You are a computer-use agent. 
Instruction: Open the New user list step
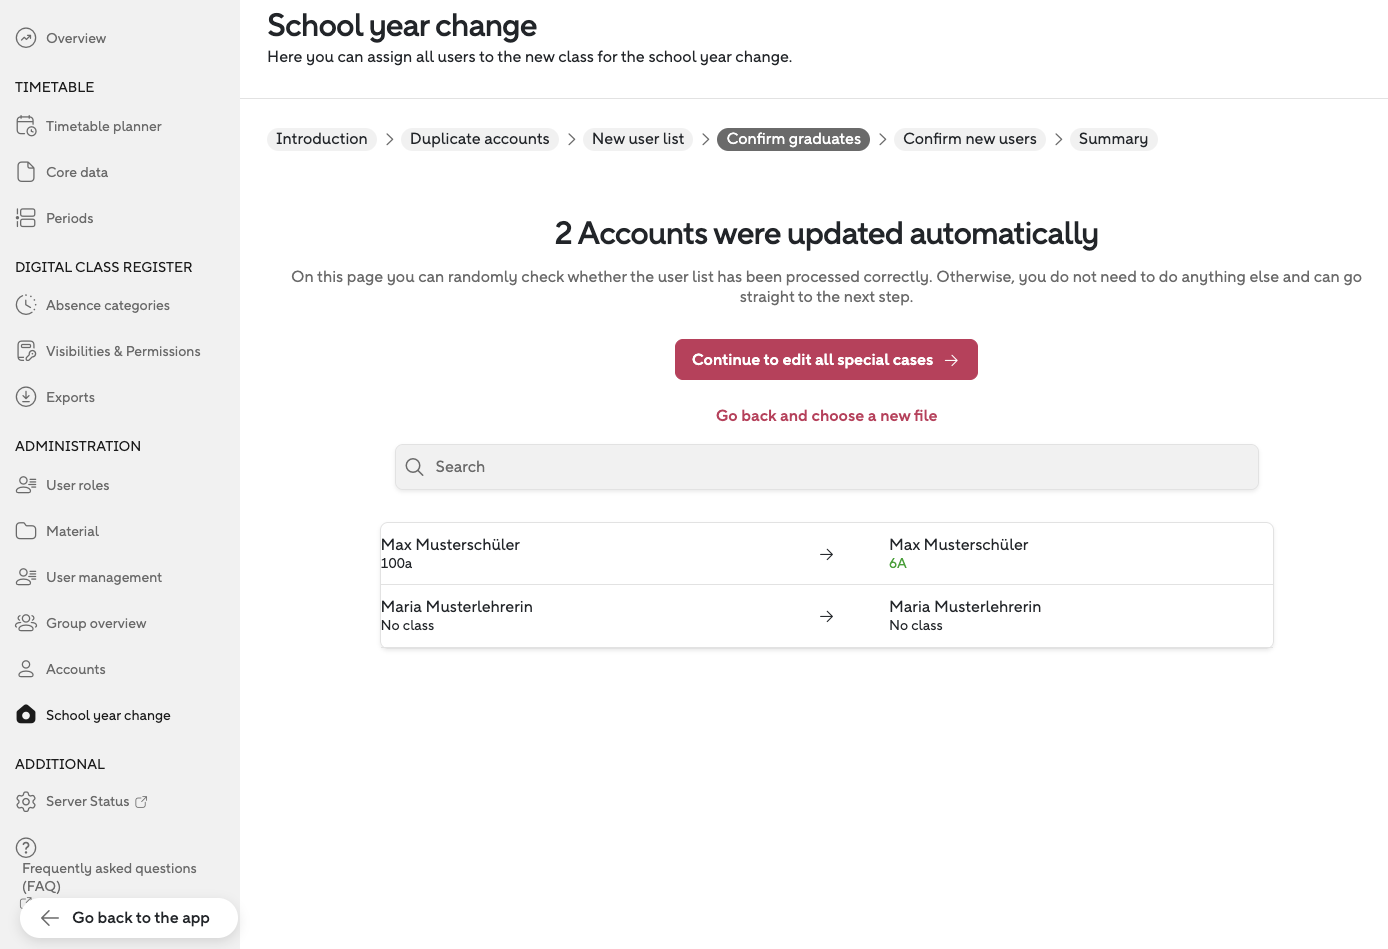point(638,139)
